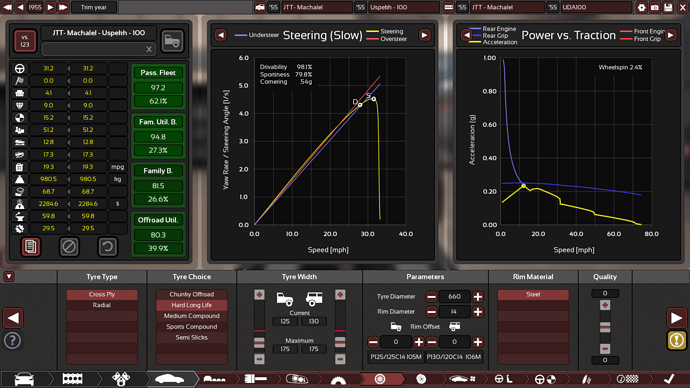Adjust the Quality slider handle

pos(605,327)
